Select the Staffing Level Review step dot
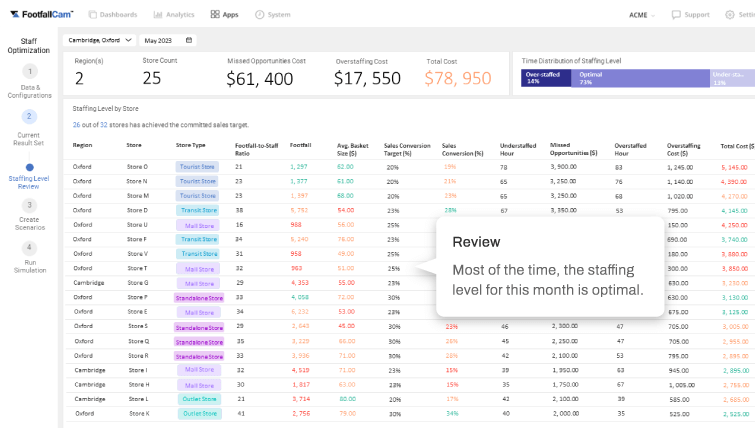The image size is (755, 428). 29,168
